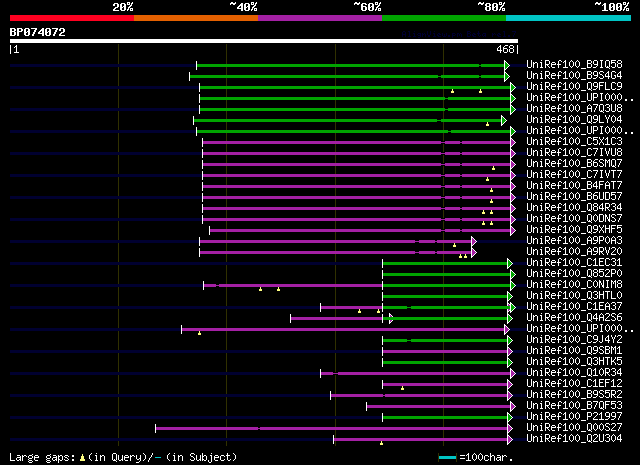Select the UniRef100_Q10R34 label

pyautogui.click(x=574, y=373)
